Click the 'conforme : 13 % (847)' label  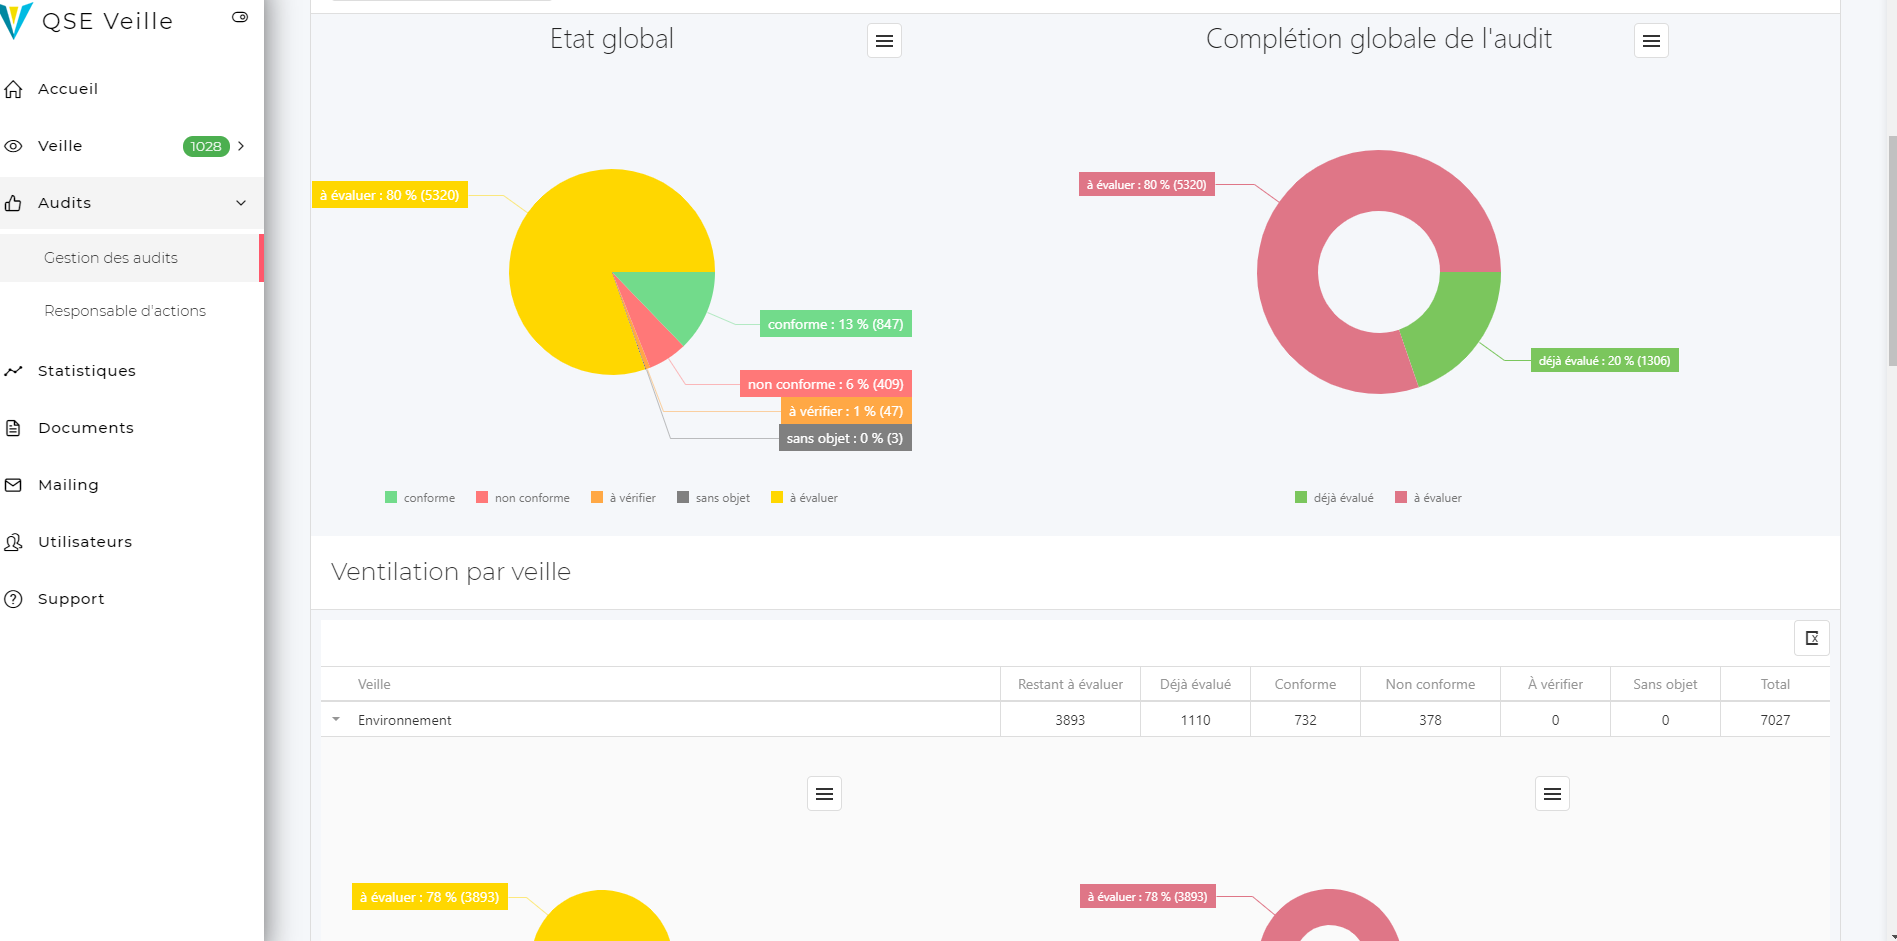tap(836, 324)
